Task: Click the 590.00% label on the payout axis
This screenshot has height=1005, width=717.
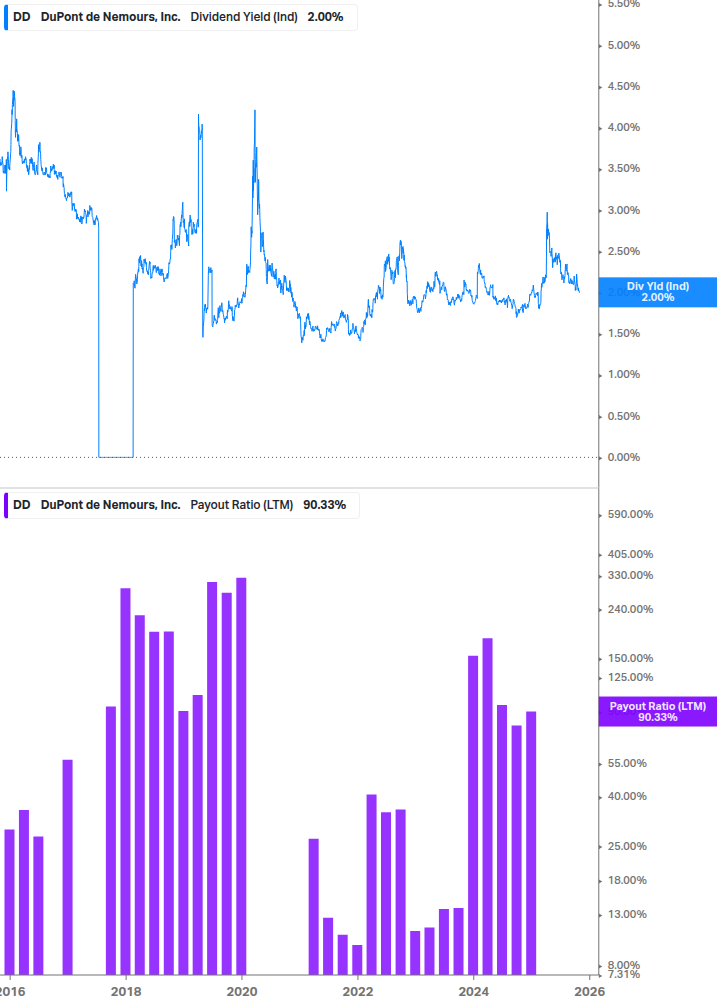Action: (x=631, y=515)
